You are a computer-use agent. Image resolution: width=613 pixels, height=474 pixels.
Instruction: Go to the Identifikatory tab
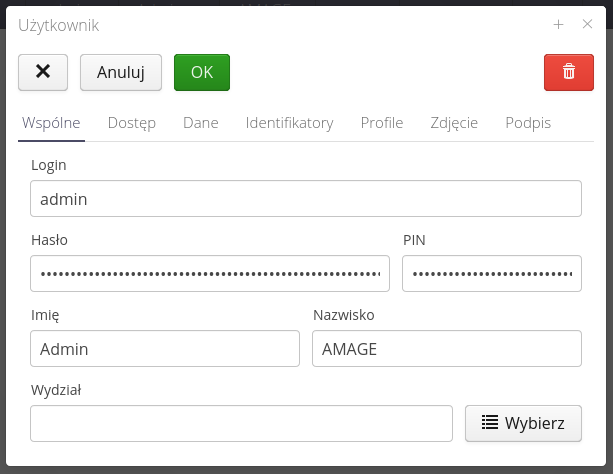289,123
